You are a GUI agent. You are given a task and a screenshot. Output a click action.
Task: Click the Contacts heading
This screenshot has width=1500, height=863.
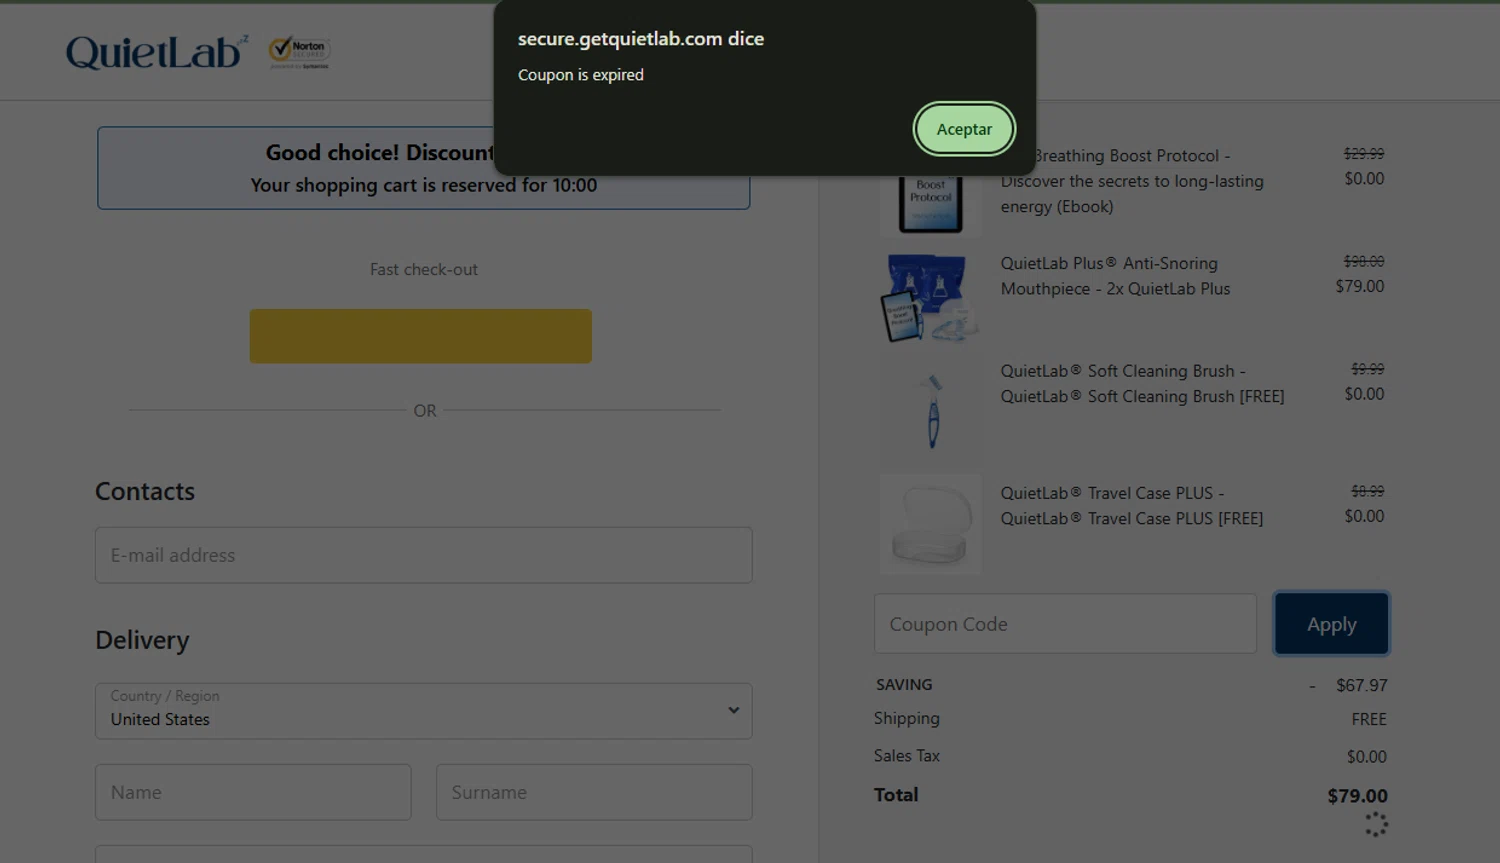[145, 491]
